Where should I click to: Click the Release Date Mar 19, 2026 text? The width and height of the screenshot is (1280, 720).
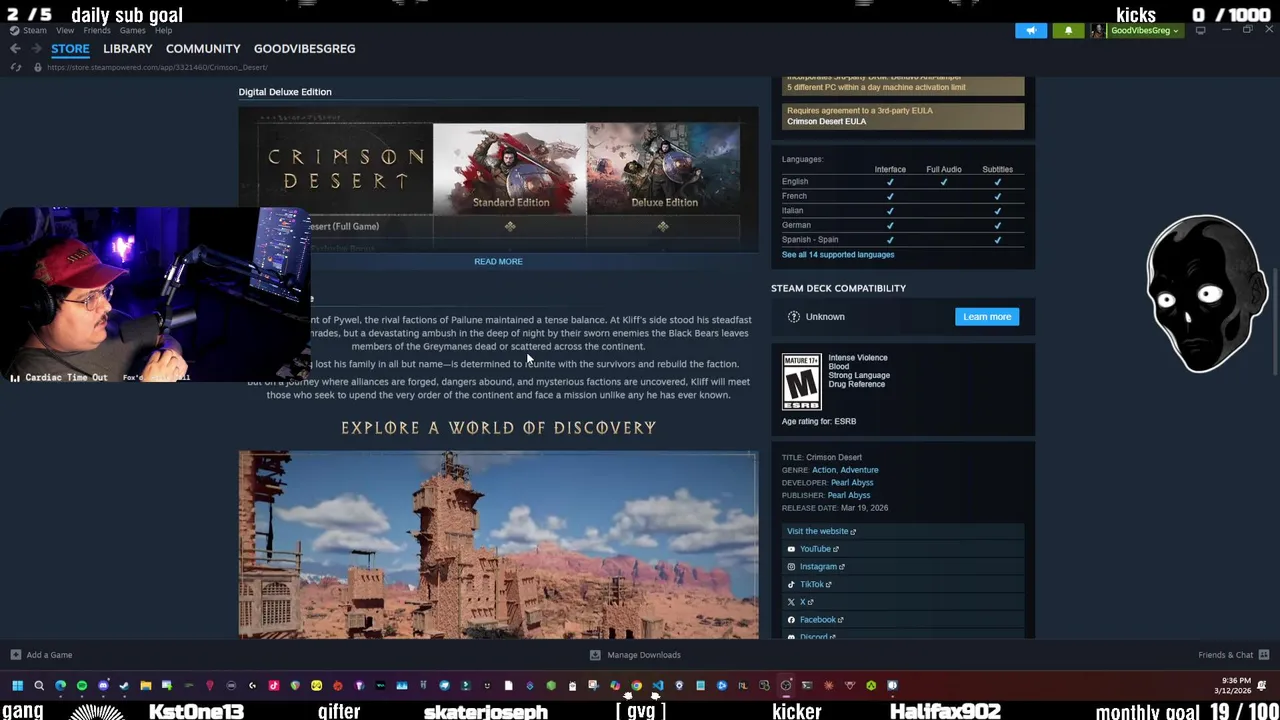pos(835,508)
